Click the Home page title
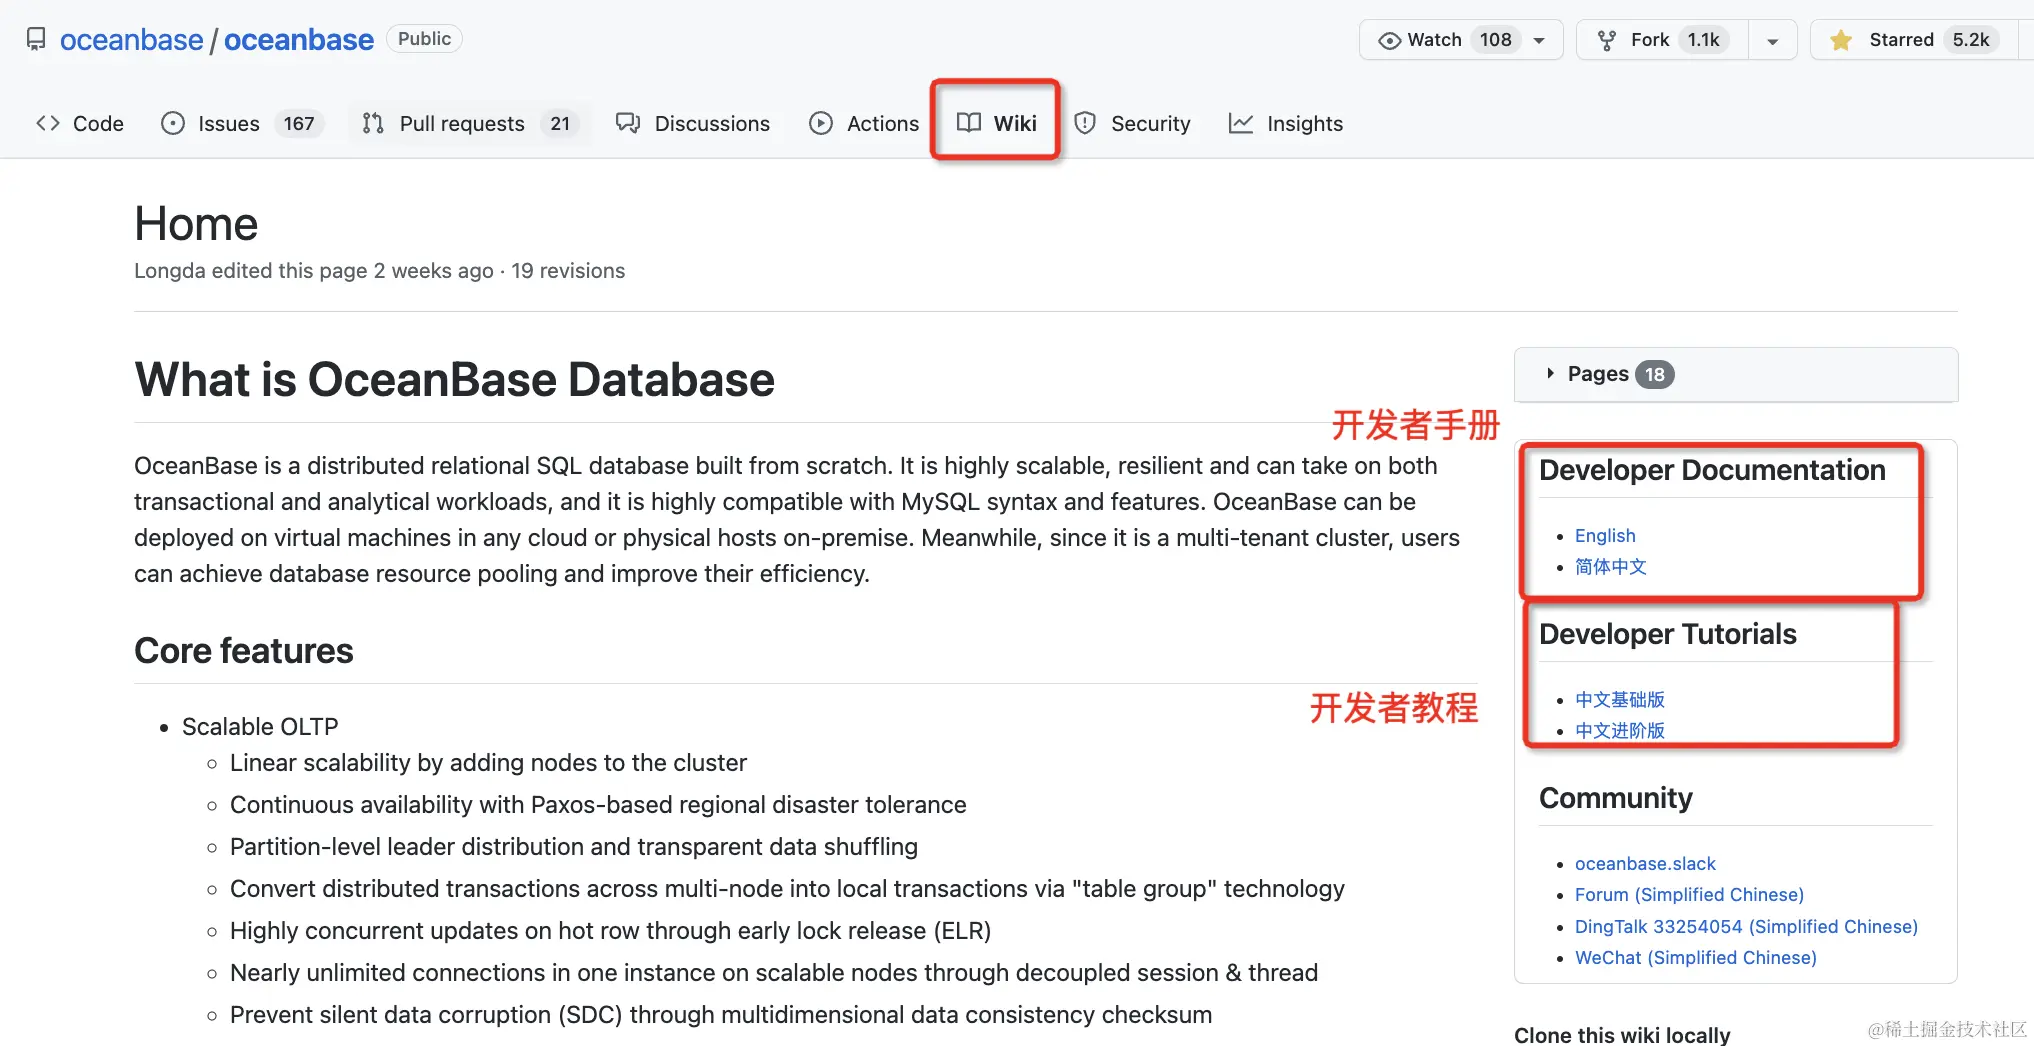Image resolution: width=2034 pixels, height=1046 pixels. coord(196,224)
